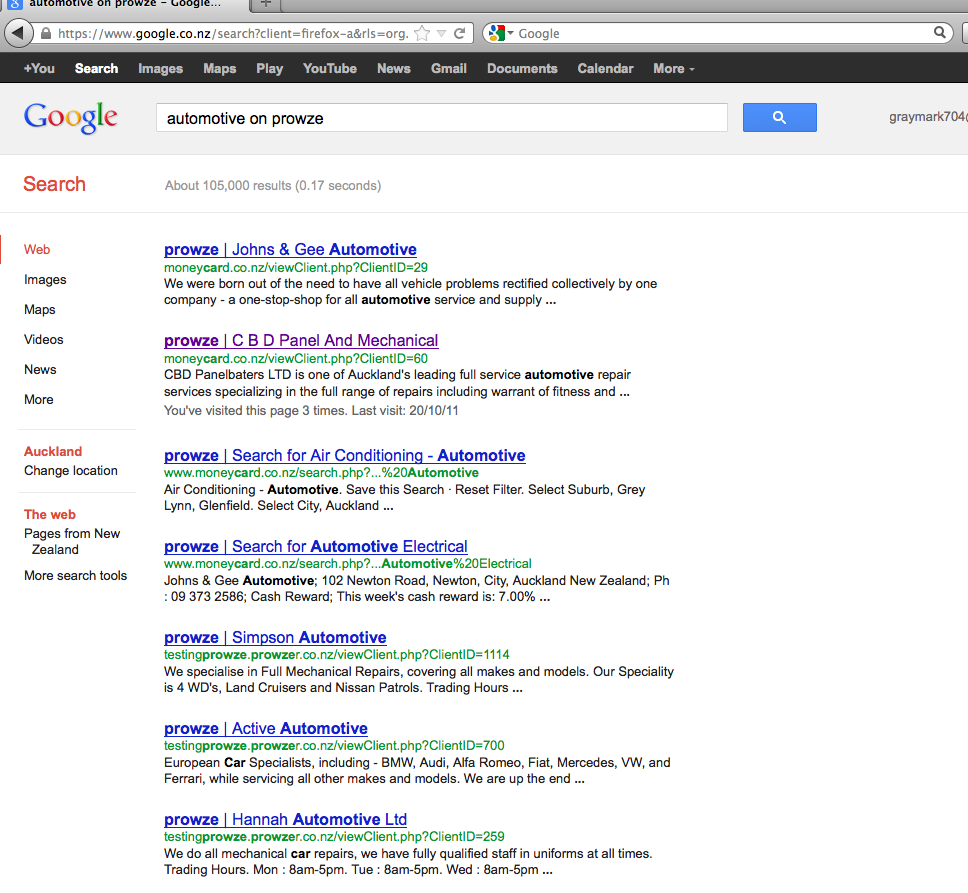
Task: Select the automotive on prowze browser tab
Action: click(123, 4)
